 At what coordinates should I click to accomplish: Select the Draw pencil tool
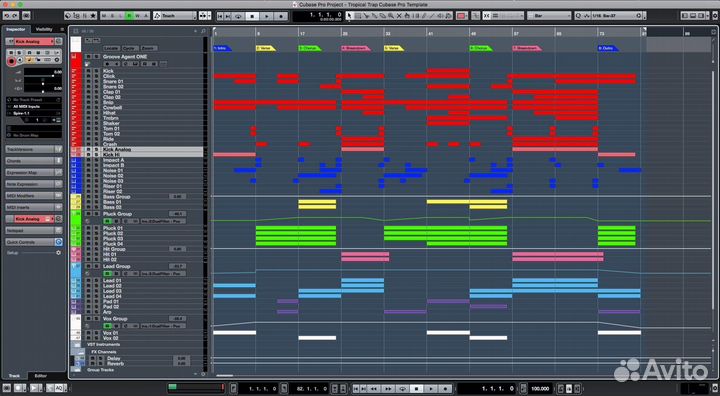click(424, 16)
